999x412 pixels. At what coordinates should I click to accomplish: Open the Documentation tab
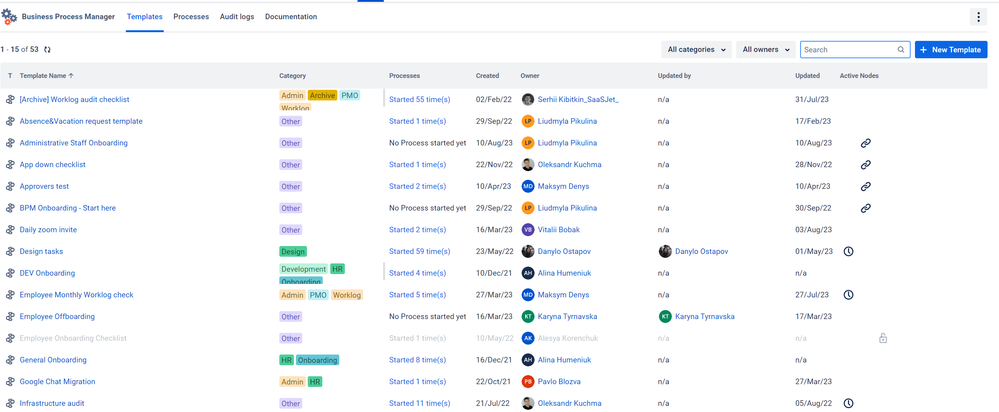(x=291, y=17)
